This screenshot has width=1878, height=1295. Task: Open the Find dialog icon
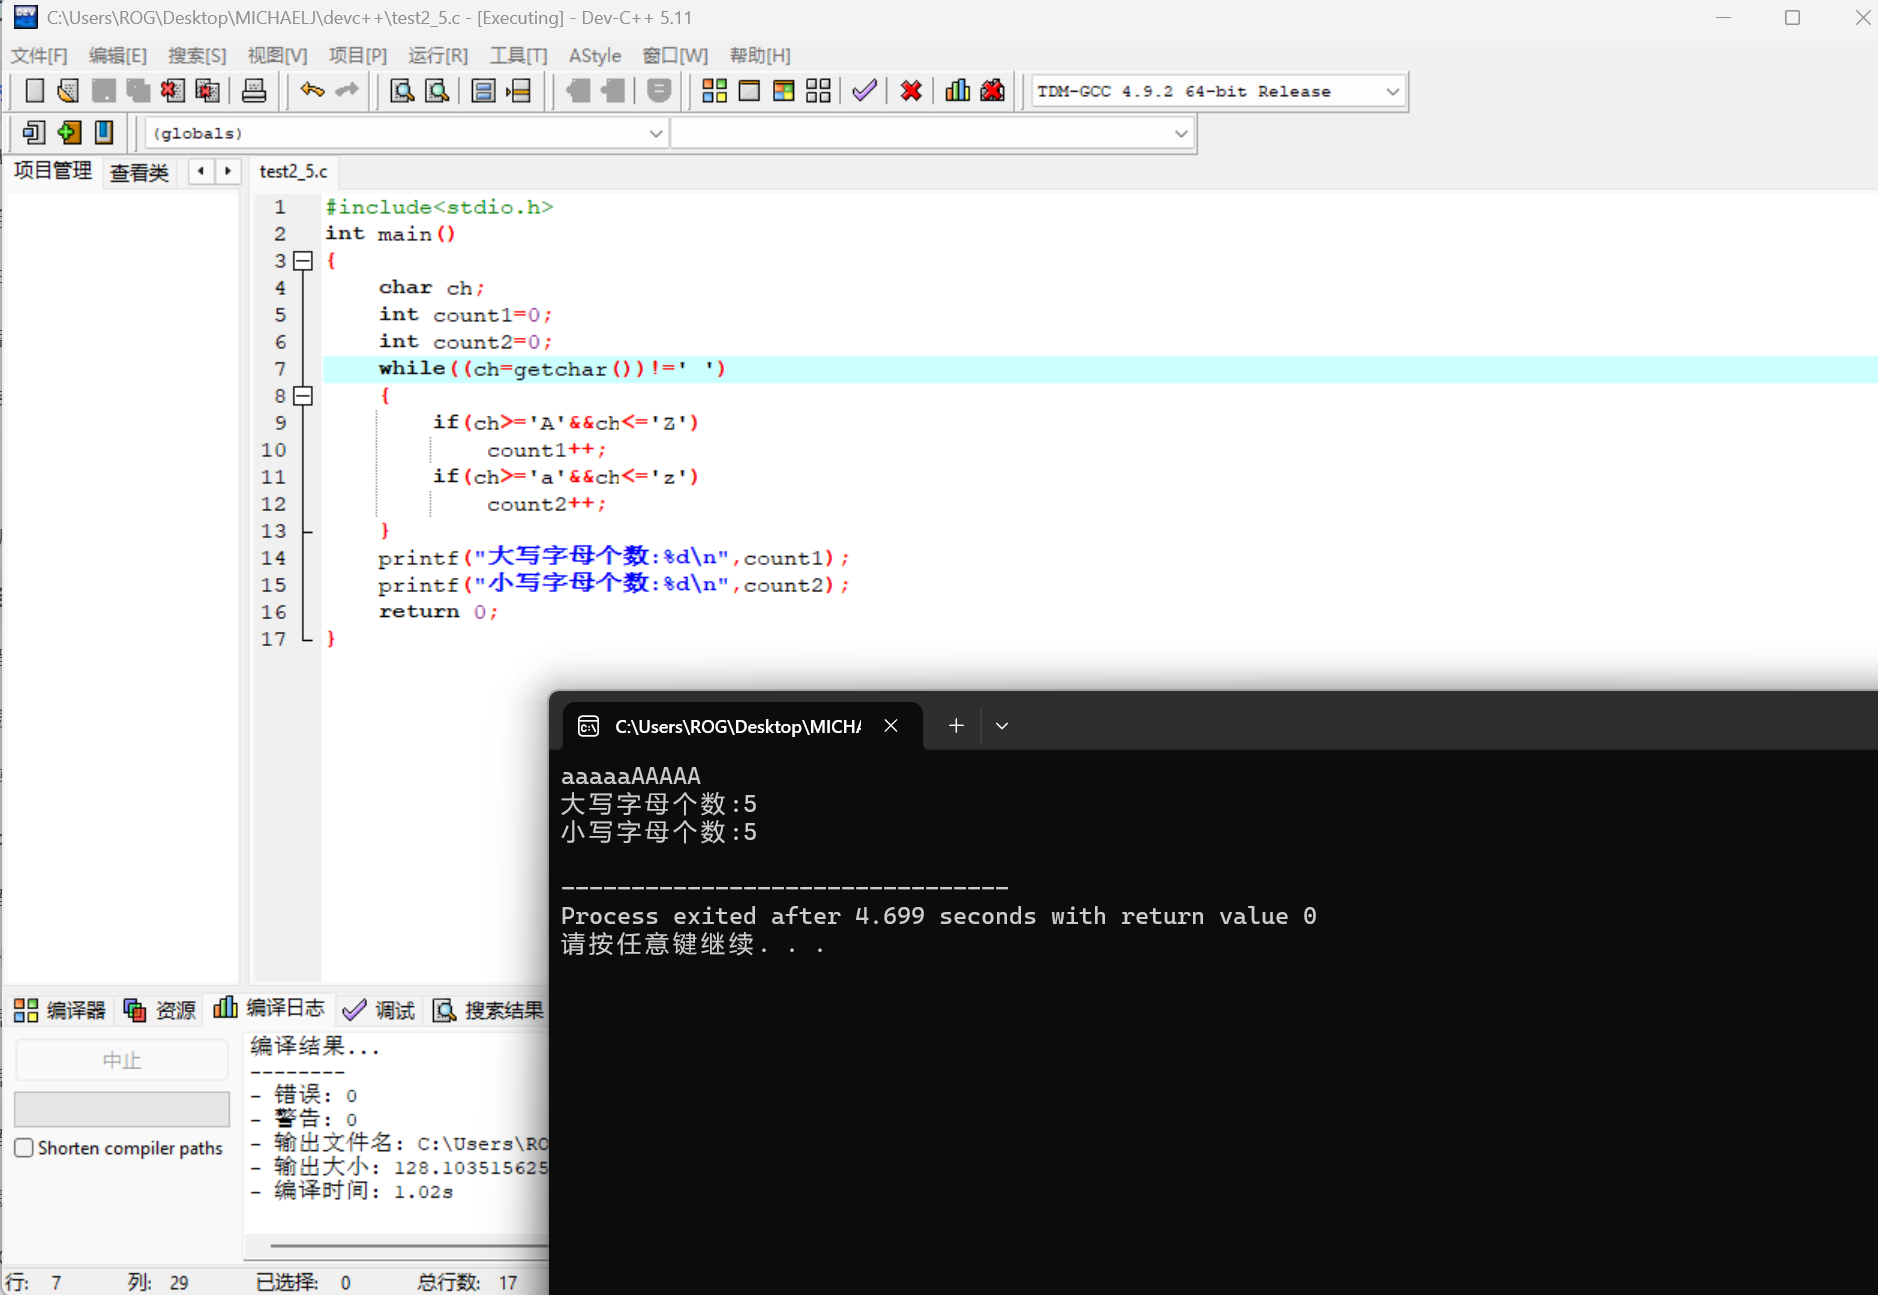402,91
